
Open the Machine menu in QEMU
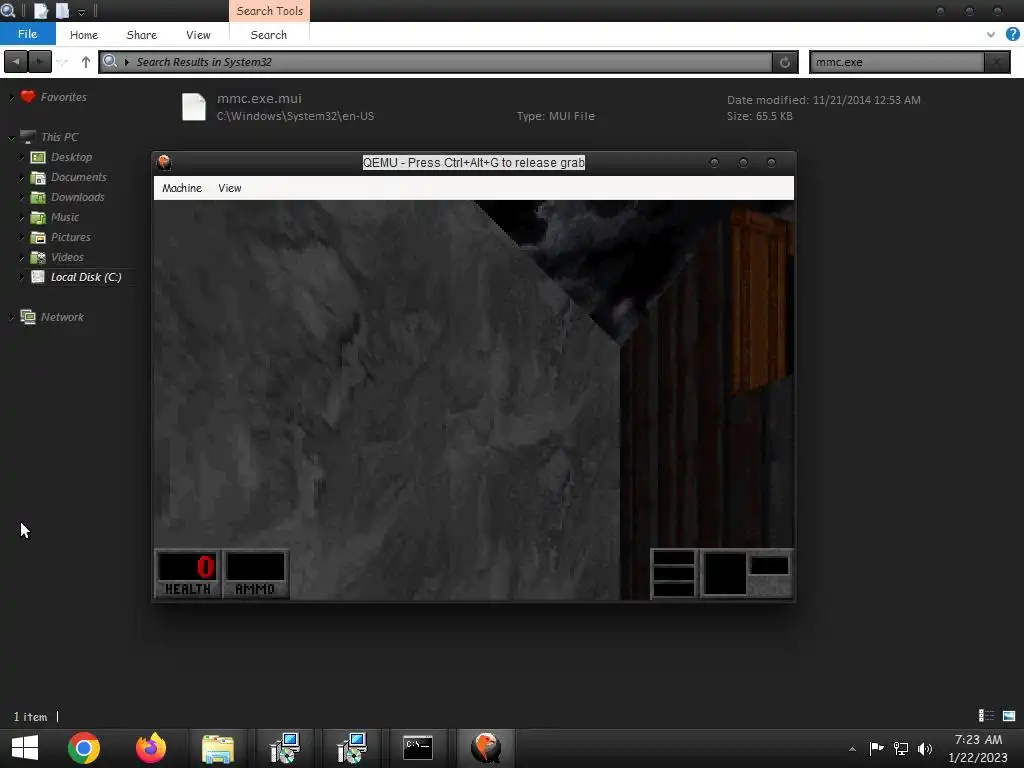182,188
